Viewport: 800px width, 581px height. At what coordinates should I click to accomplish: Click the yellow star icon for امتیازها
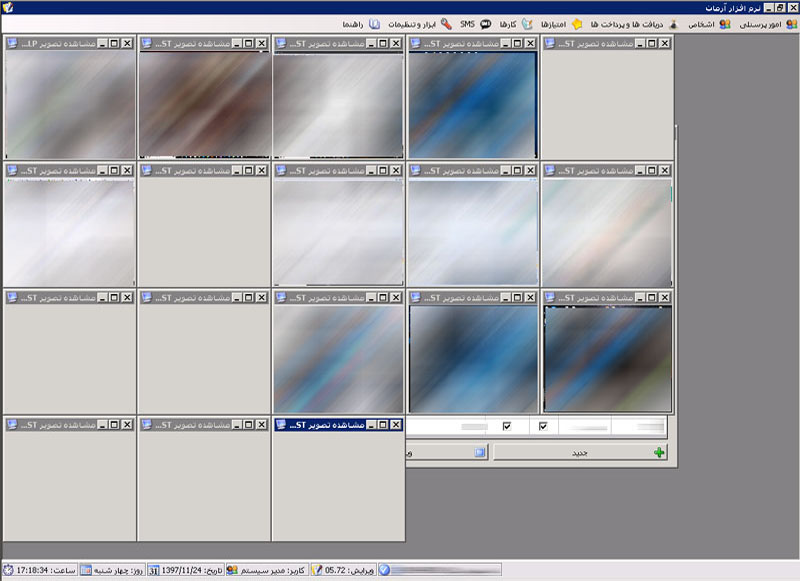coord(577,24)
